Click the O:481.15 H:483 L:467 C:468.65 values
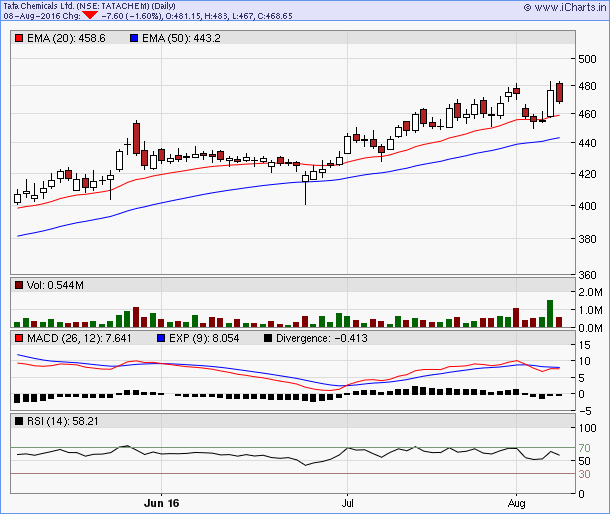610x514 pixels. click(229, 16)
